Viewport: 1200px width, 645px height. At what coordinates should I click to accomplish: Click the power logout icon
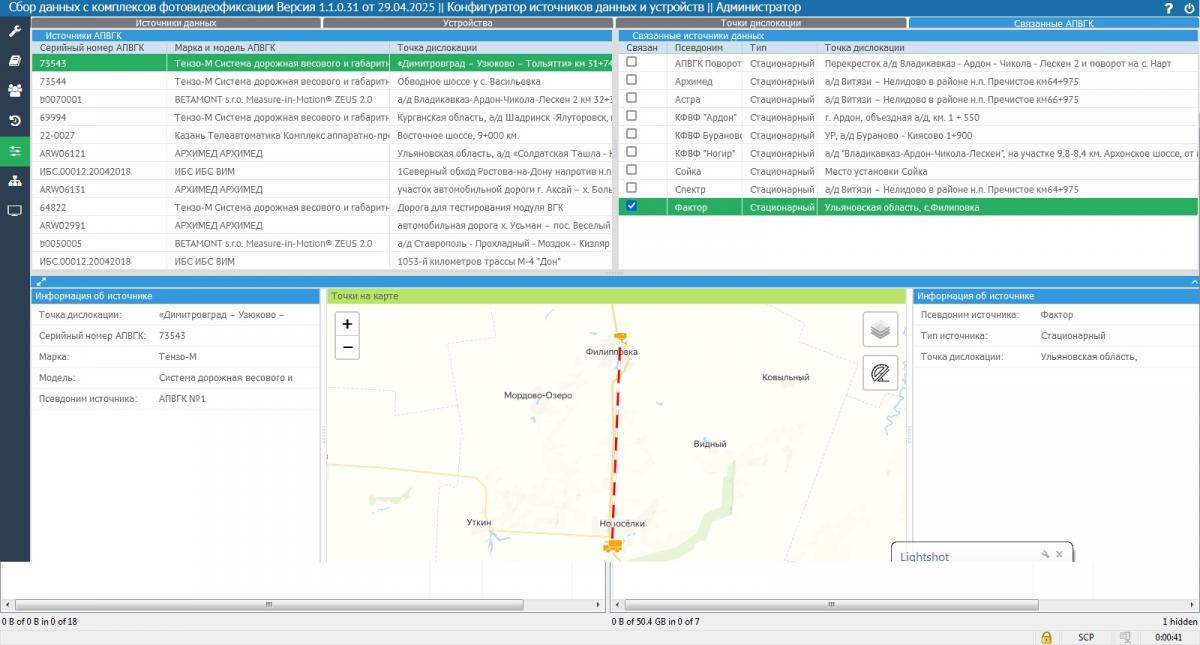[x=1188, y=8]
